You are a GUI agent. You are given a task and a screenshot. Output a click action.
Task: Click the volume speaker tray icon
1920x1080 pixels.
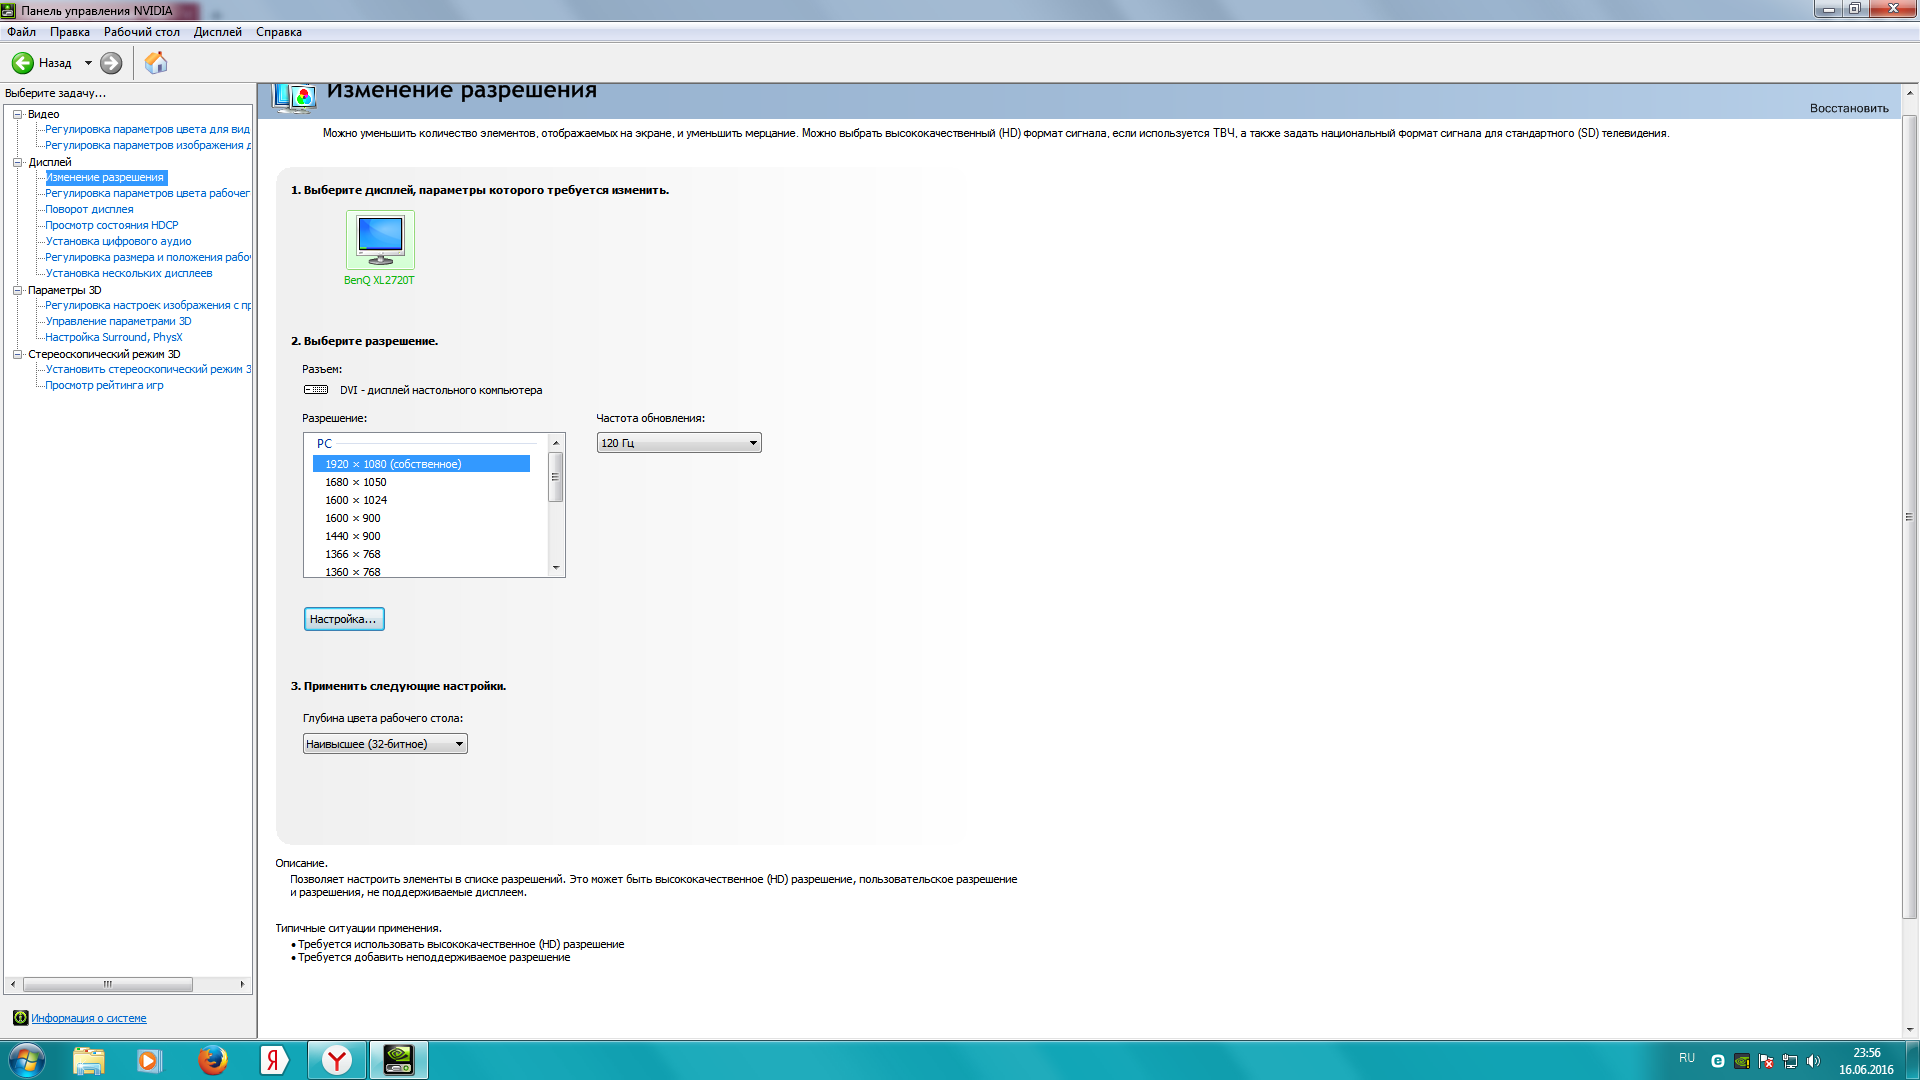pos(1814,1061)
